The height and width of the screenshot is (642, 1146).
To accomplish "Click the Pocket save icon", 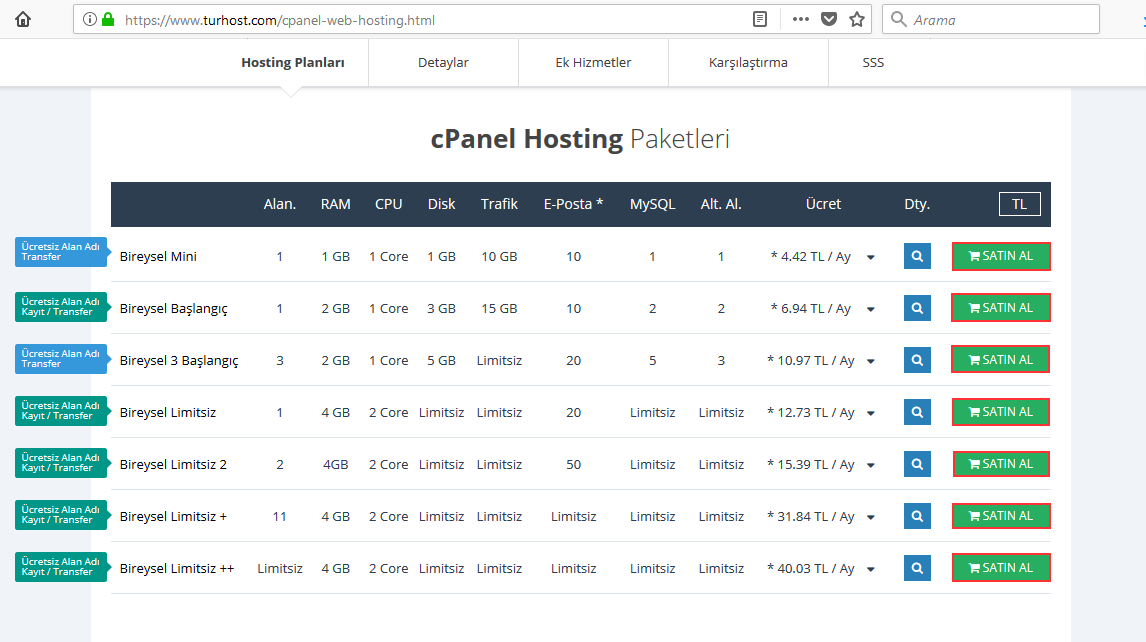I will pyautogui.click(x=828, y=19).
